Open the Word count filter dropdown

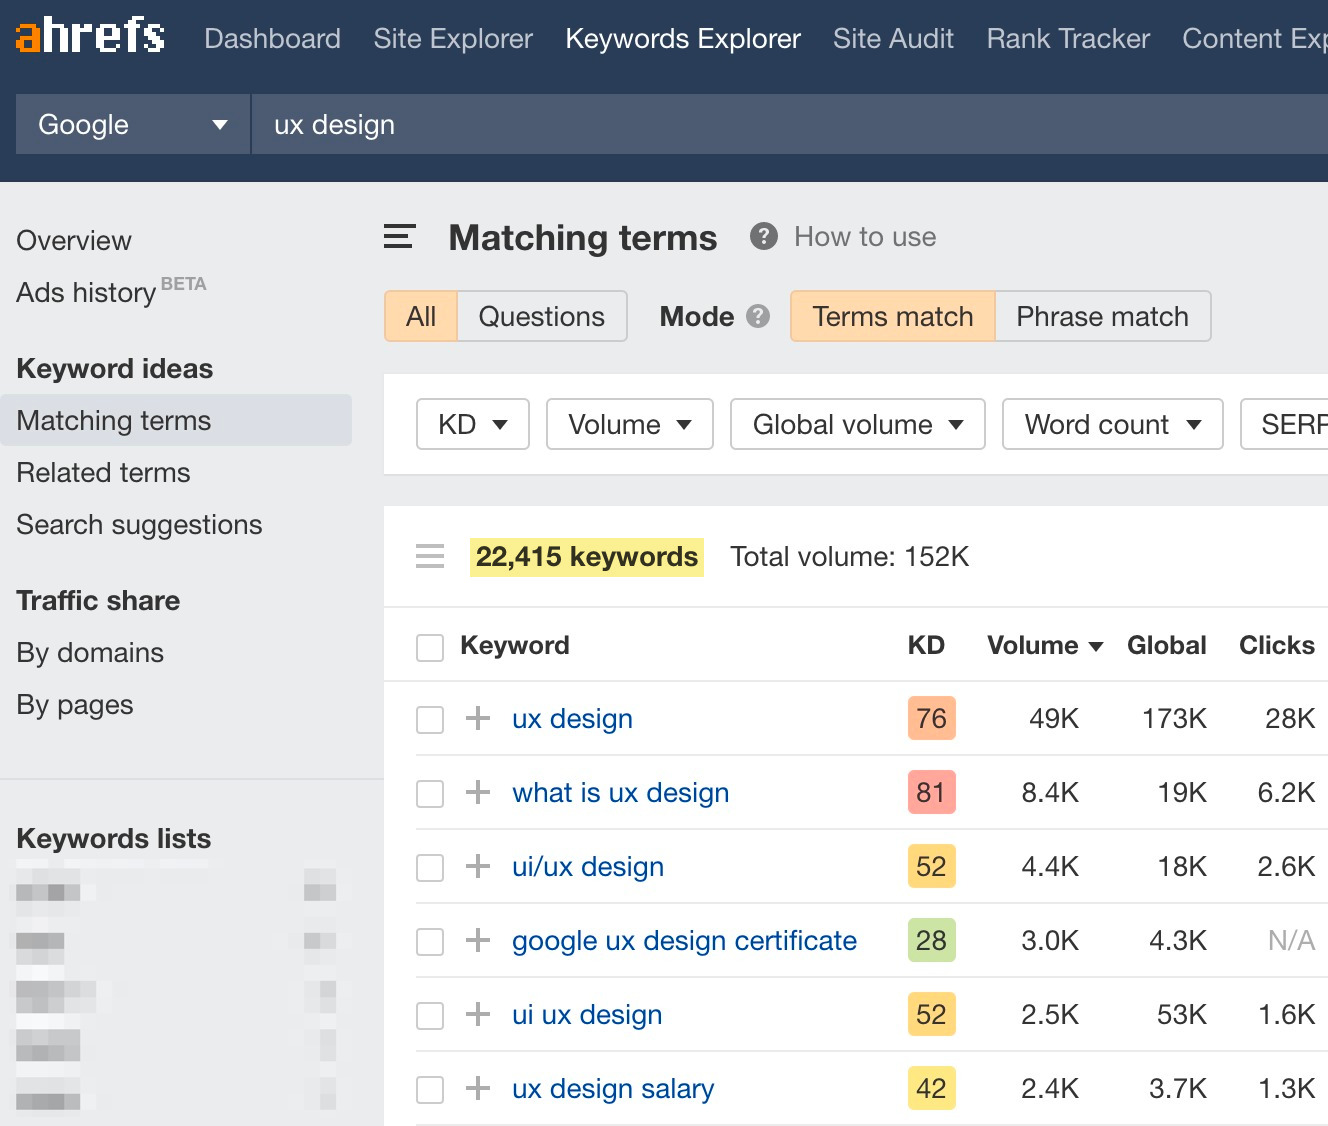point(1111,424)
